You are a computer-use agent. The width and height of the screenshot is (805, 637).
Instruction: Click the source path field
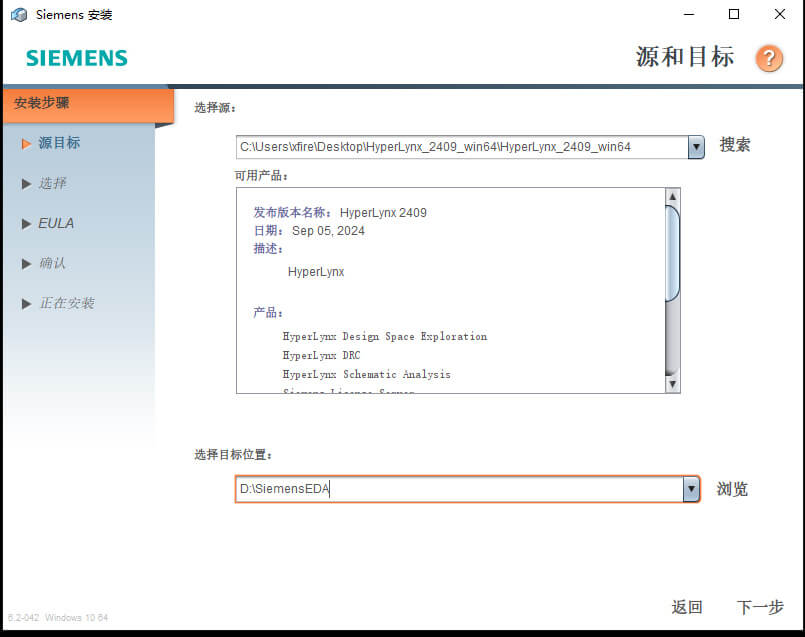pyautogui.click(x=462, y=147)
